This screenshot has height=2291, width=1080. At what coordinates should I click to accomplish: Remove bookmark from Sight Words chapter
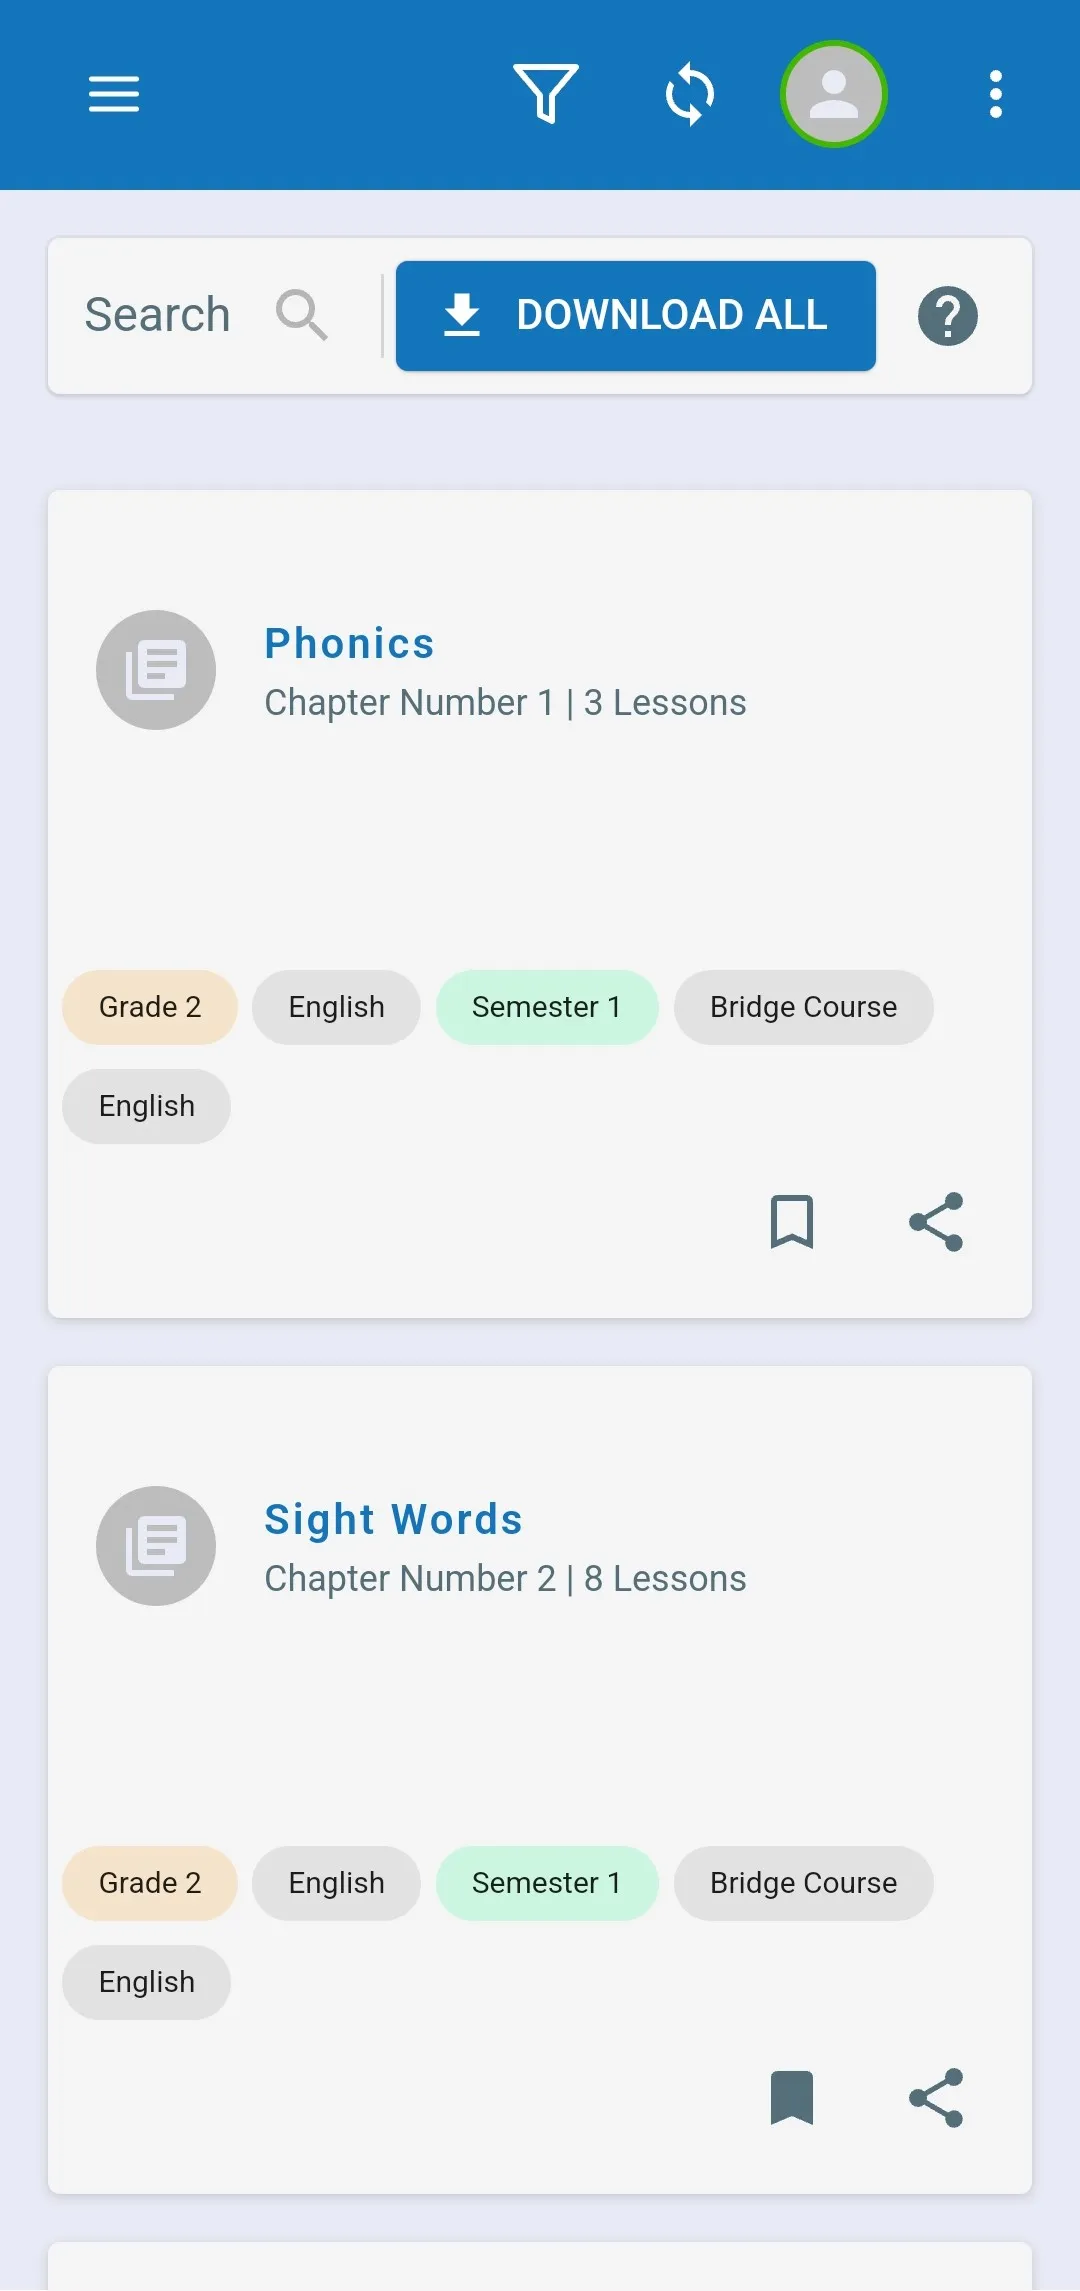click(792, 2098)
